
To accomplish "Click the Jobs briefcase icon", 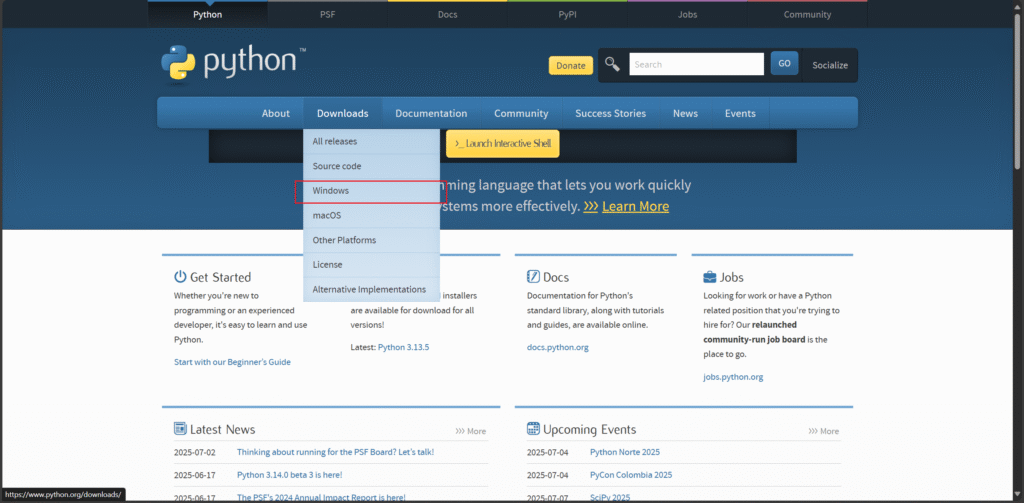I will tap(710, 277).
